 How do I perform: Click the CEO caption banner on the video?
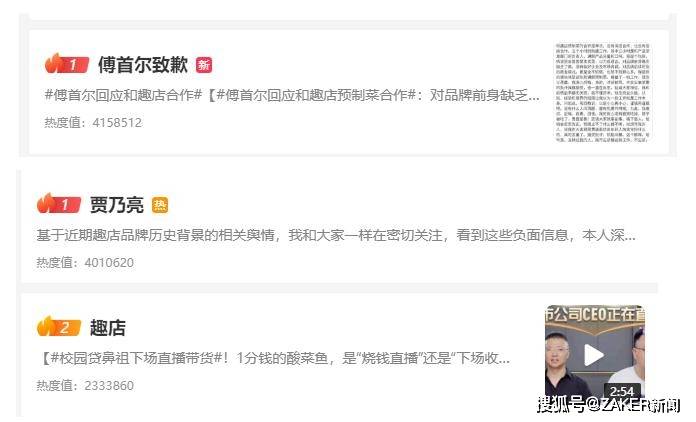coord(595,315)
